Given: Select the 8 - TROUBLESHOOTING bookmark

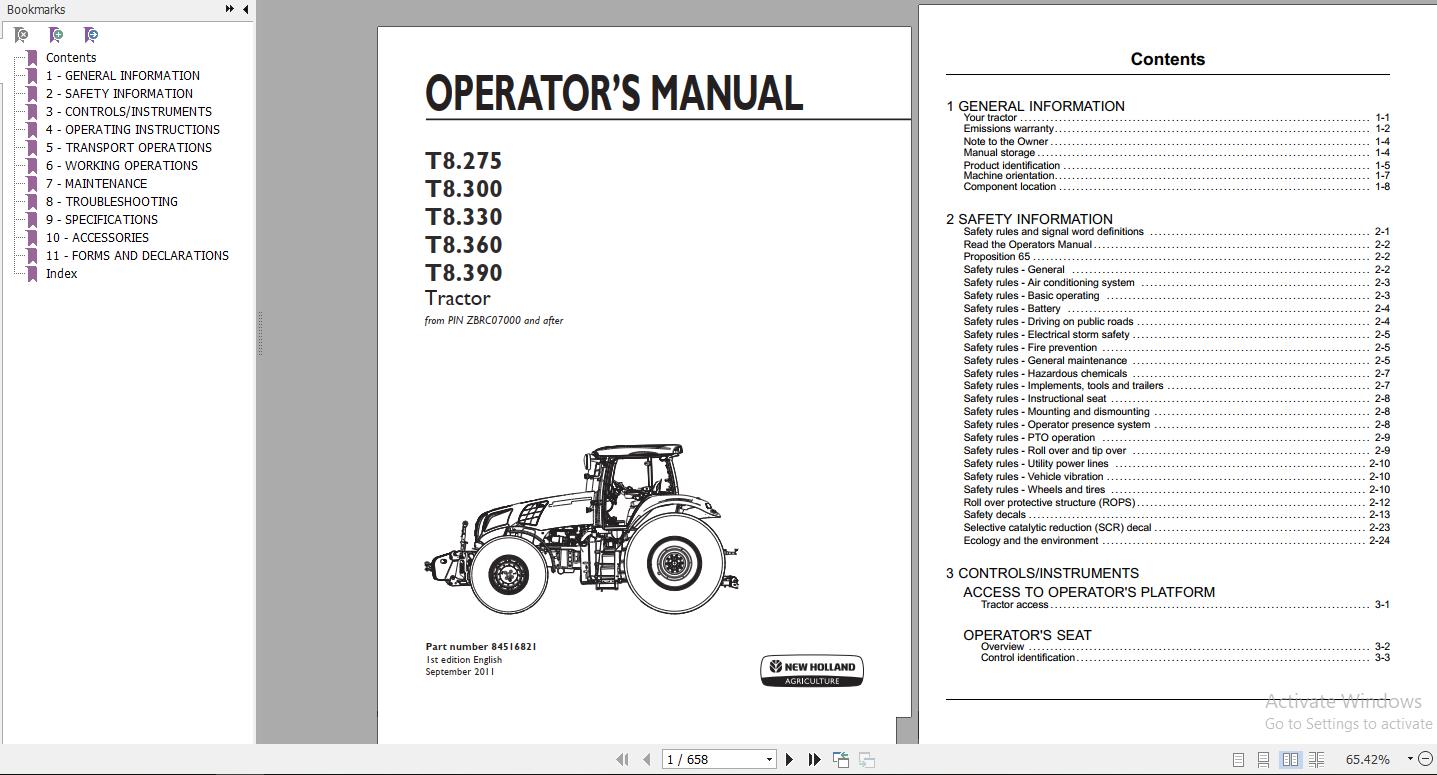Looking at the screenshot, I should (111, 202).
